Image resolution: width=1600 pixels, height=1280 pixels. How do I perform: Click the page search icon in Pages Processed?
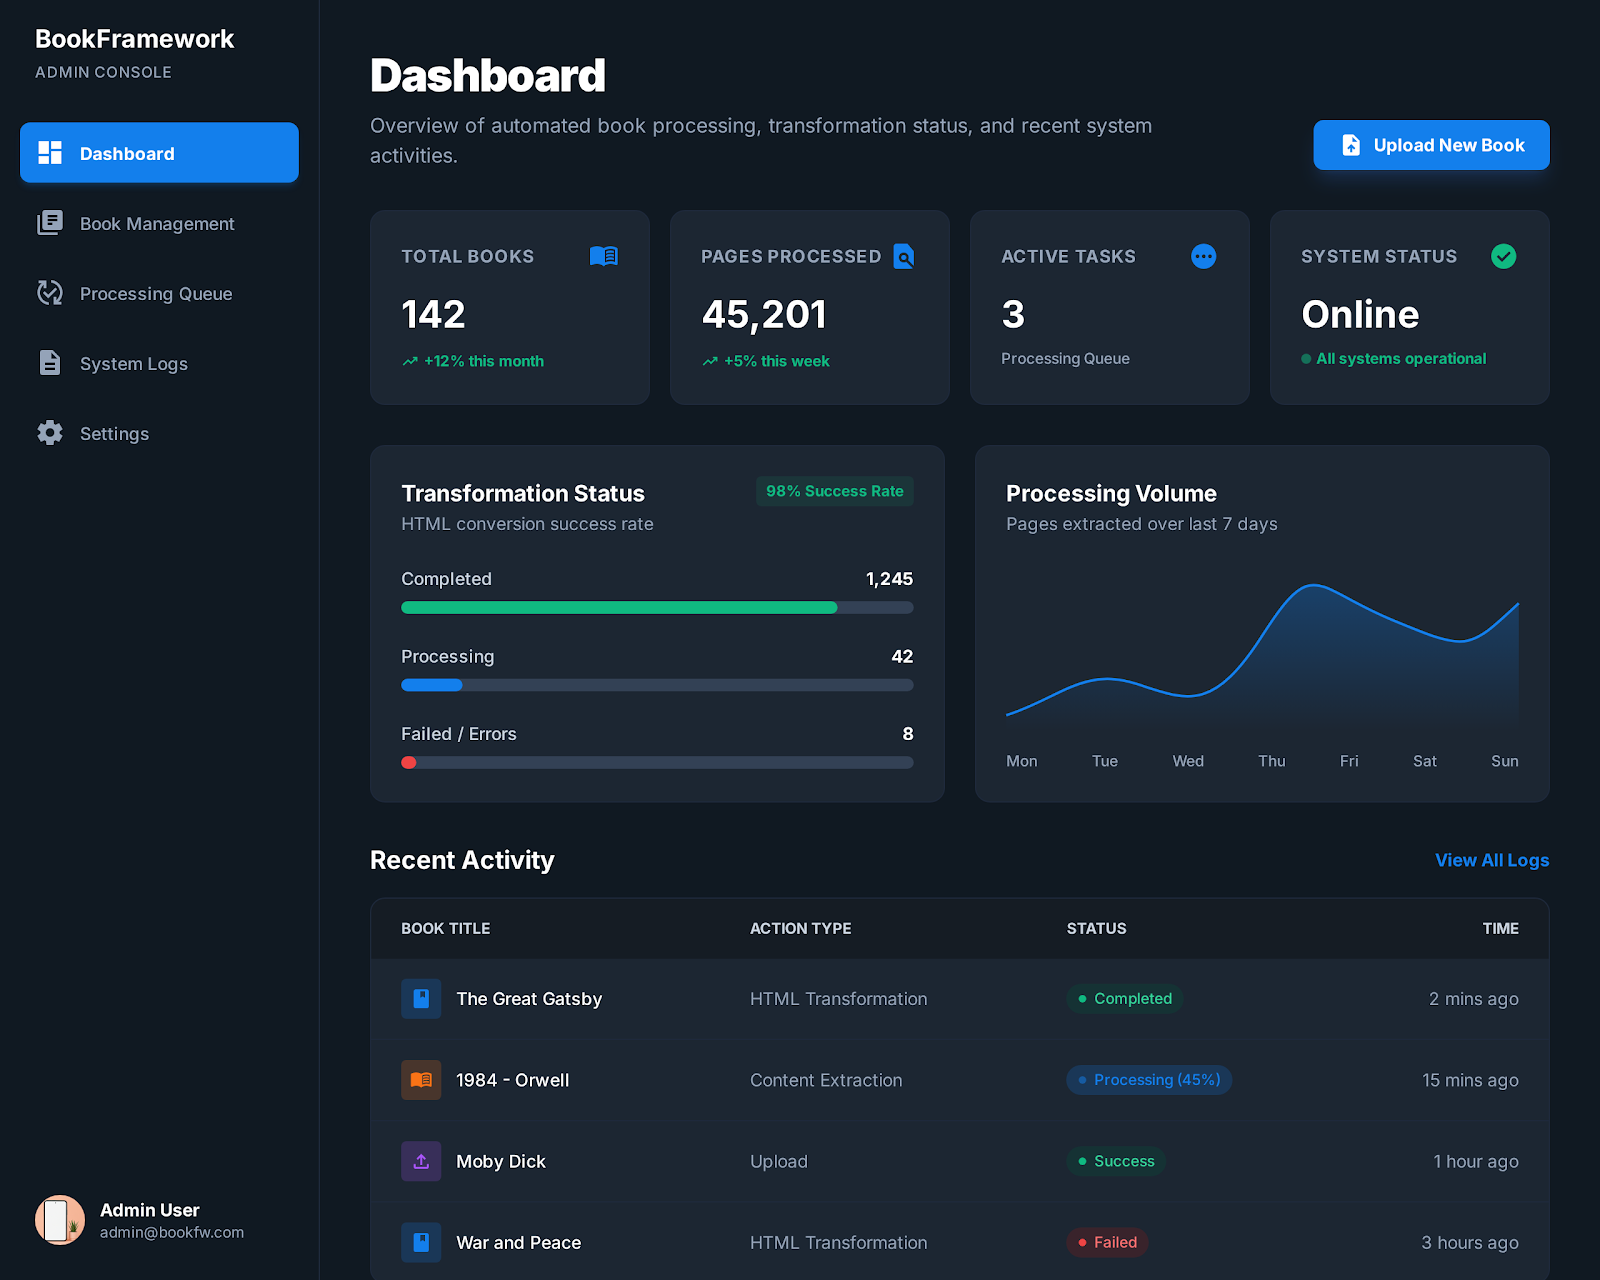tap(903, 256)
